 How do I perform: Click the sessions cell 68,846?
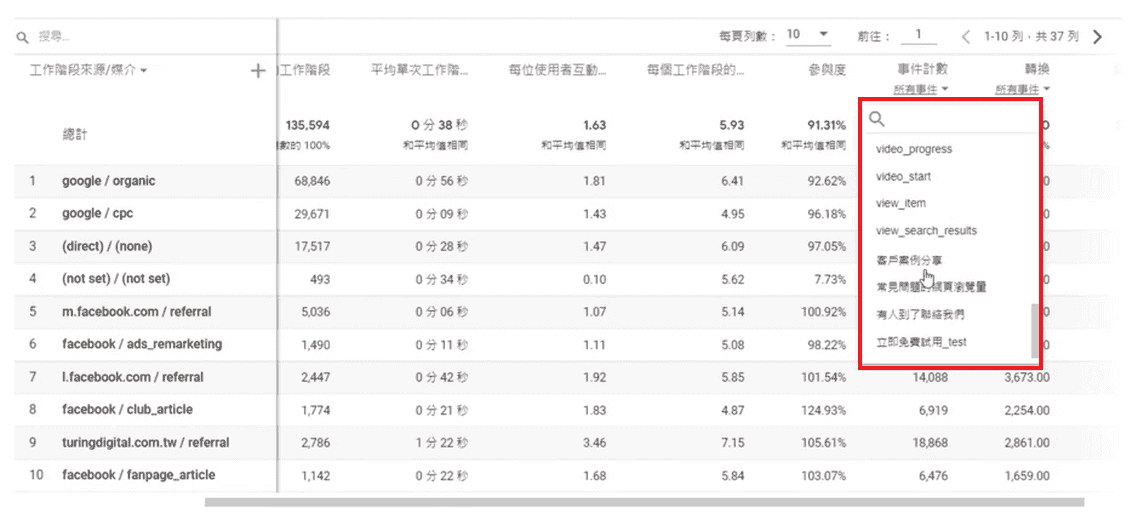pyautogui.click(x=312, y=181)
